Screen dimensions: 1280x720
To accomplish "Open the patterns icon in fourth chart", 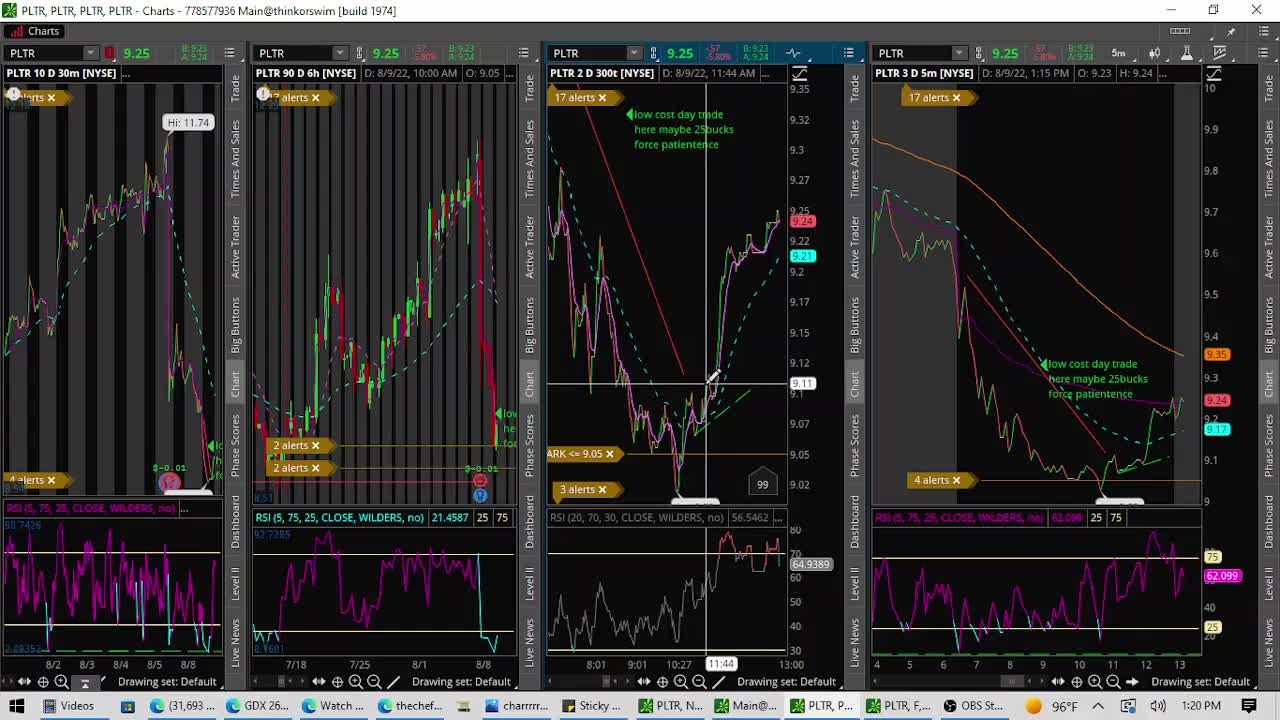I will [1220, 53].
